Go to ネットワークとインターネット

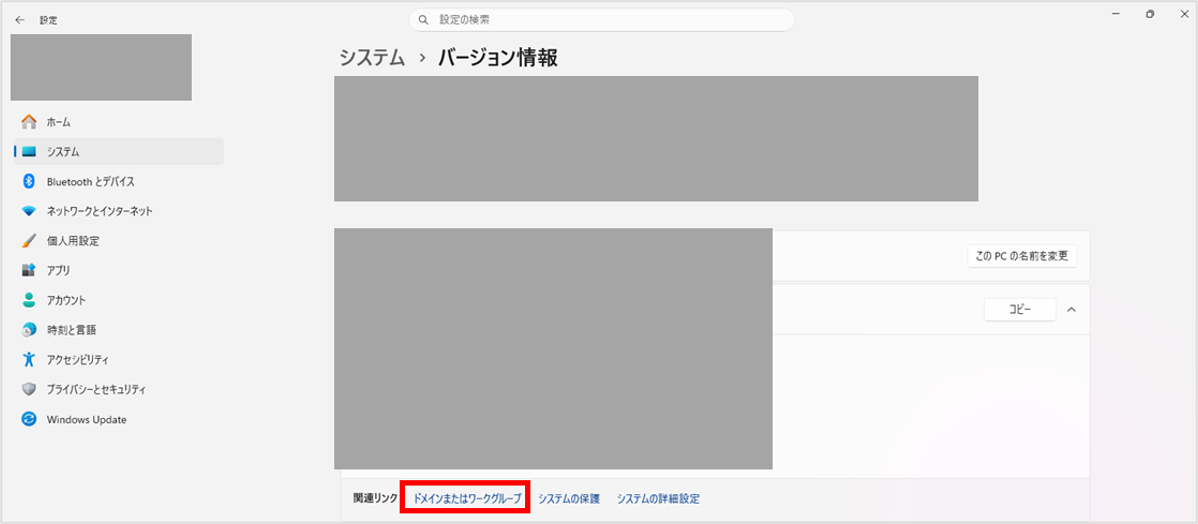point(118,211)
